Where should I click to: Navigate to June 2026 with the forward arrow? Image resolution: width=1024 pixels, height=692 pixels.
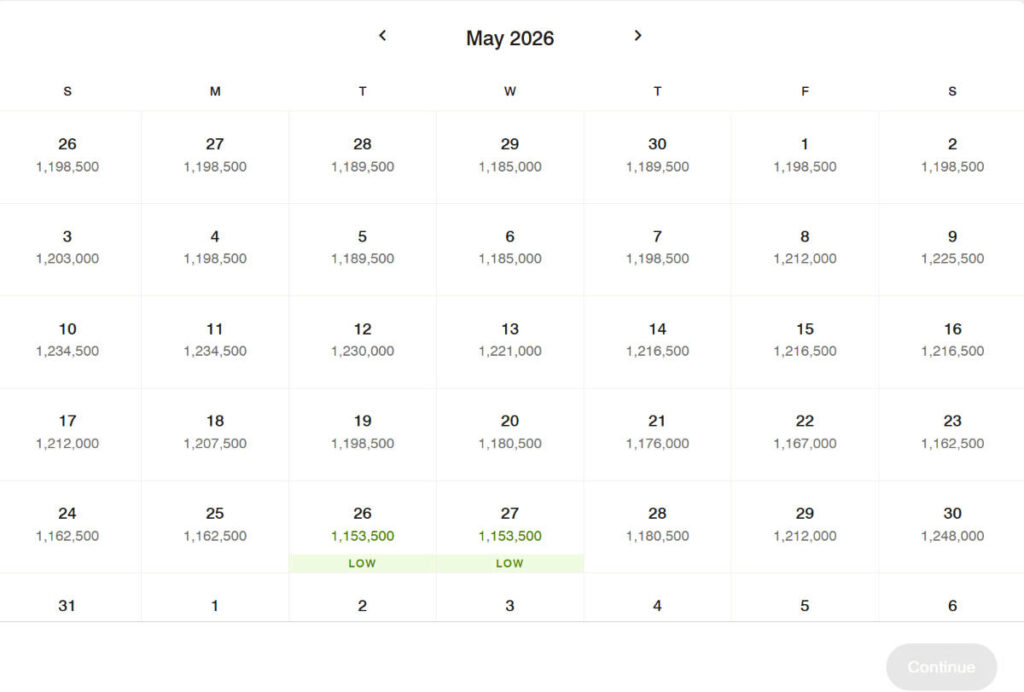(x=637, y=35)
